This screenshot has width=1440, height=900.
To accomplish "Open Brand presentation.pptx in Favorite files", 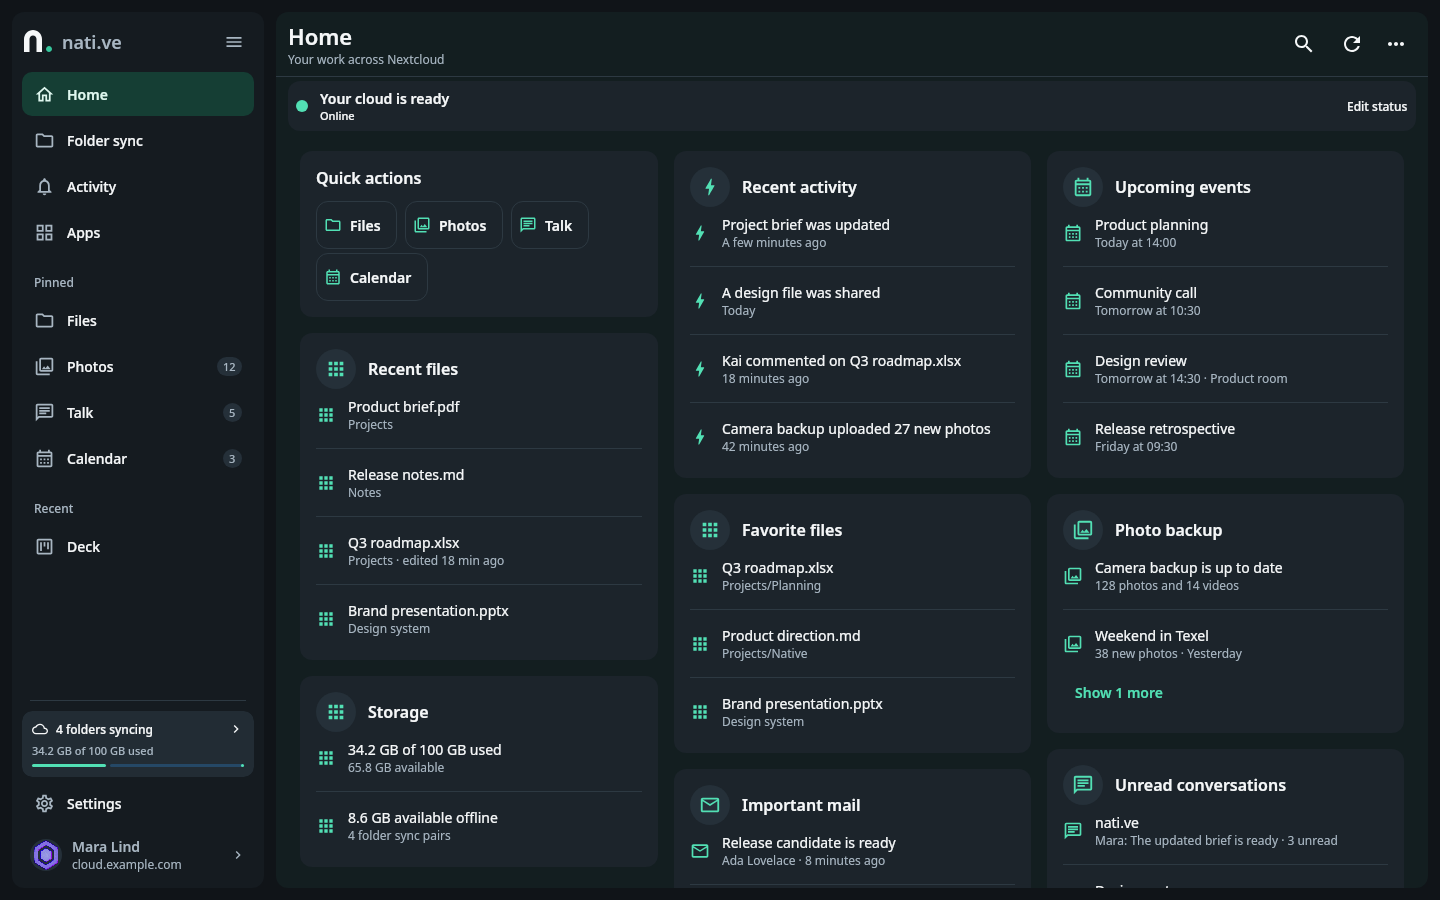I will [852, 712].
